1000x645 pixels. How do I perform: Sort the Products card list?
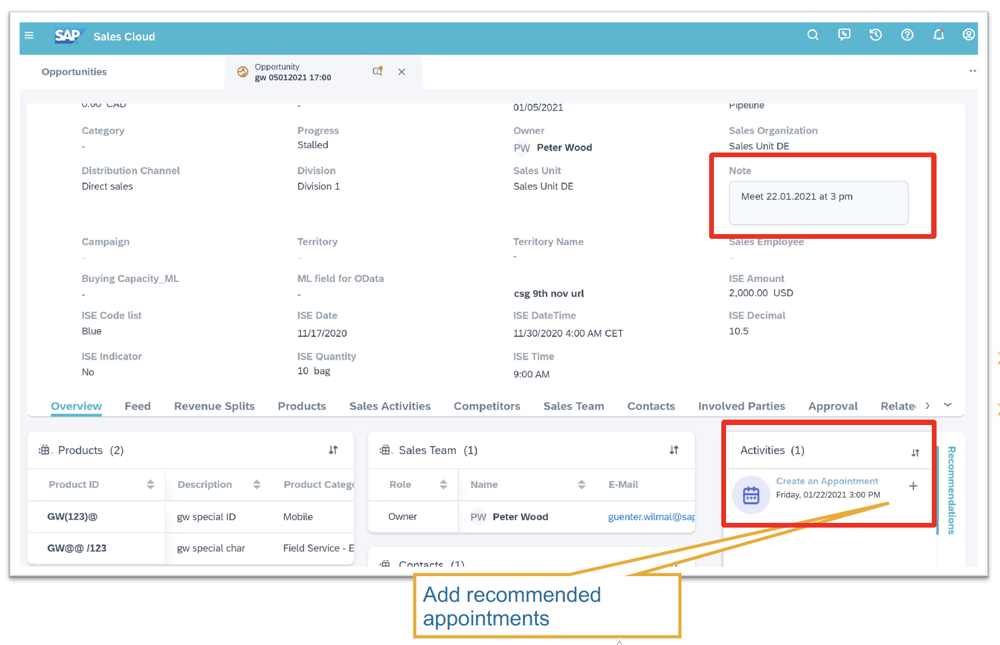coord(333,450)
